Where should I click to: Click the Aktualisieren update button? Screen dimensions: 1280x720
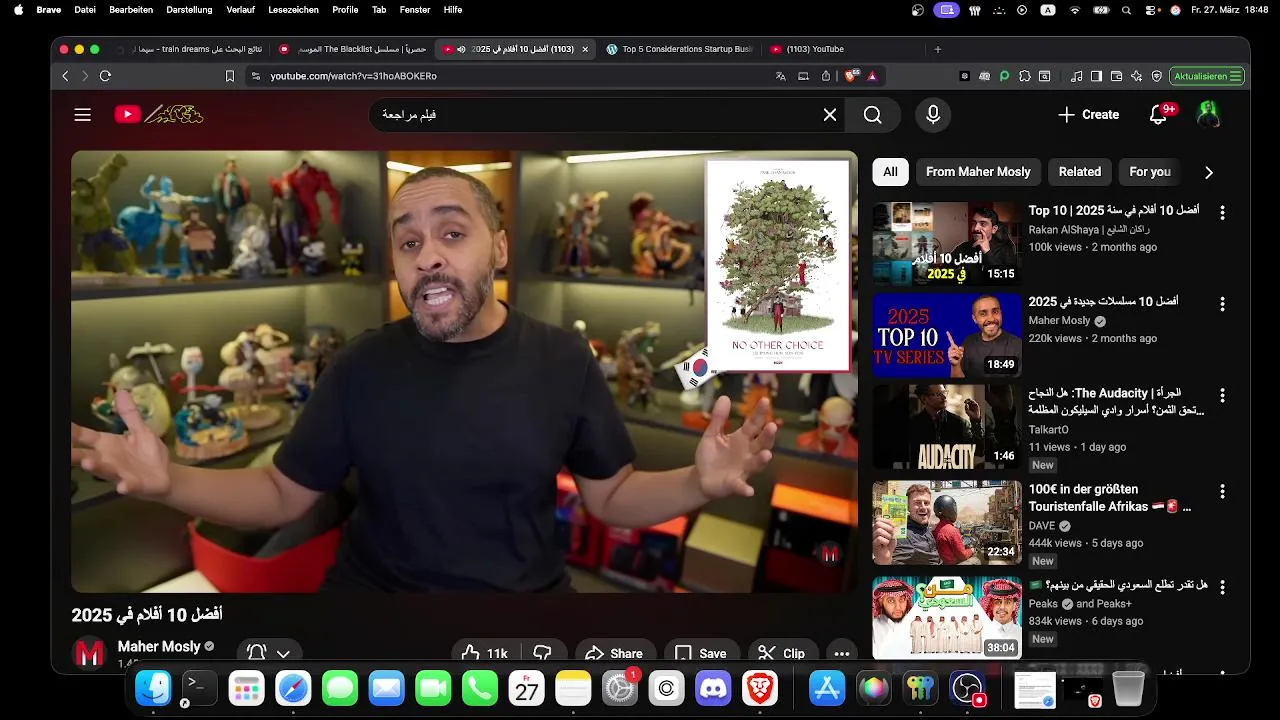(x=1208, y=76)
